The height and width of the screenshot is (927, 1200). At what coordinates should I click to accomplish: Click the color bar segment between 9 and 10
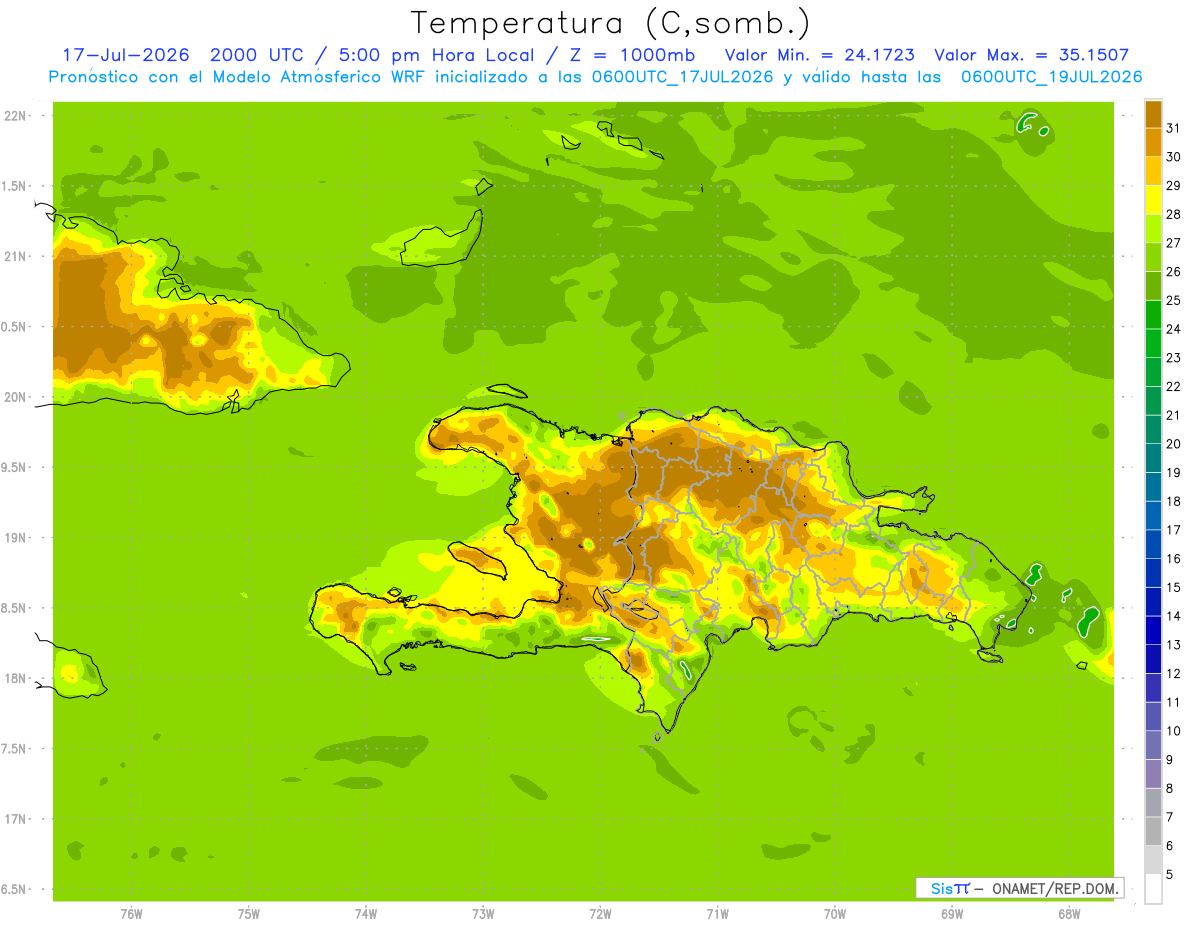point(1153,745)
